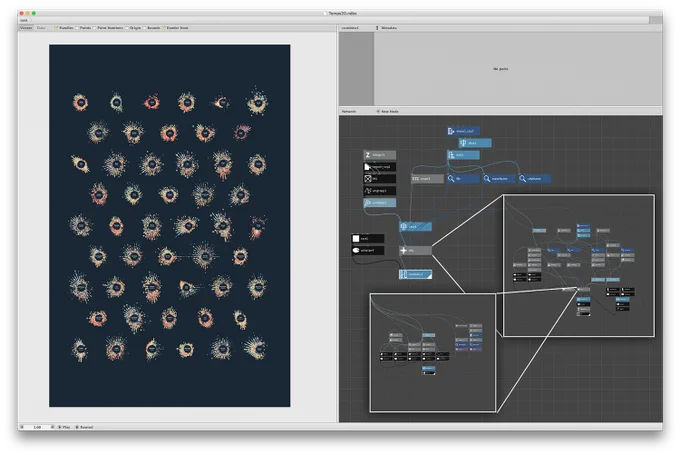Select the middle magnifier lookup node
Viewport: 680px width, 455px height.
(499, 179)
